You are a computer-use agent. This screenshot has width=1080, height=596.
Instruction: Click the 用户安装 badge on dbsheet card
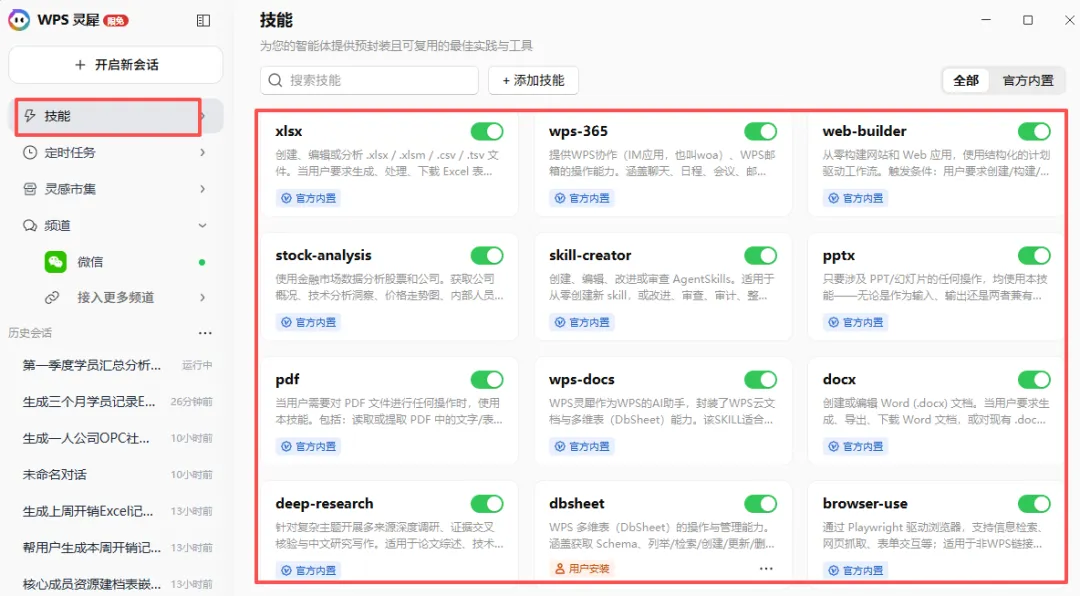582,568
